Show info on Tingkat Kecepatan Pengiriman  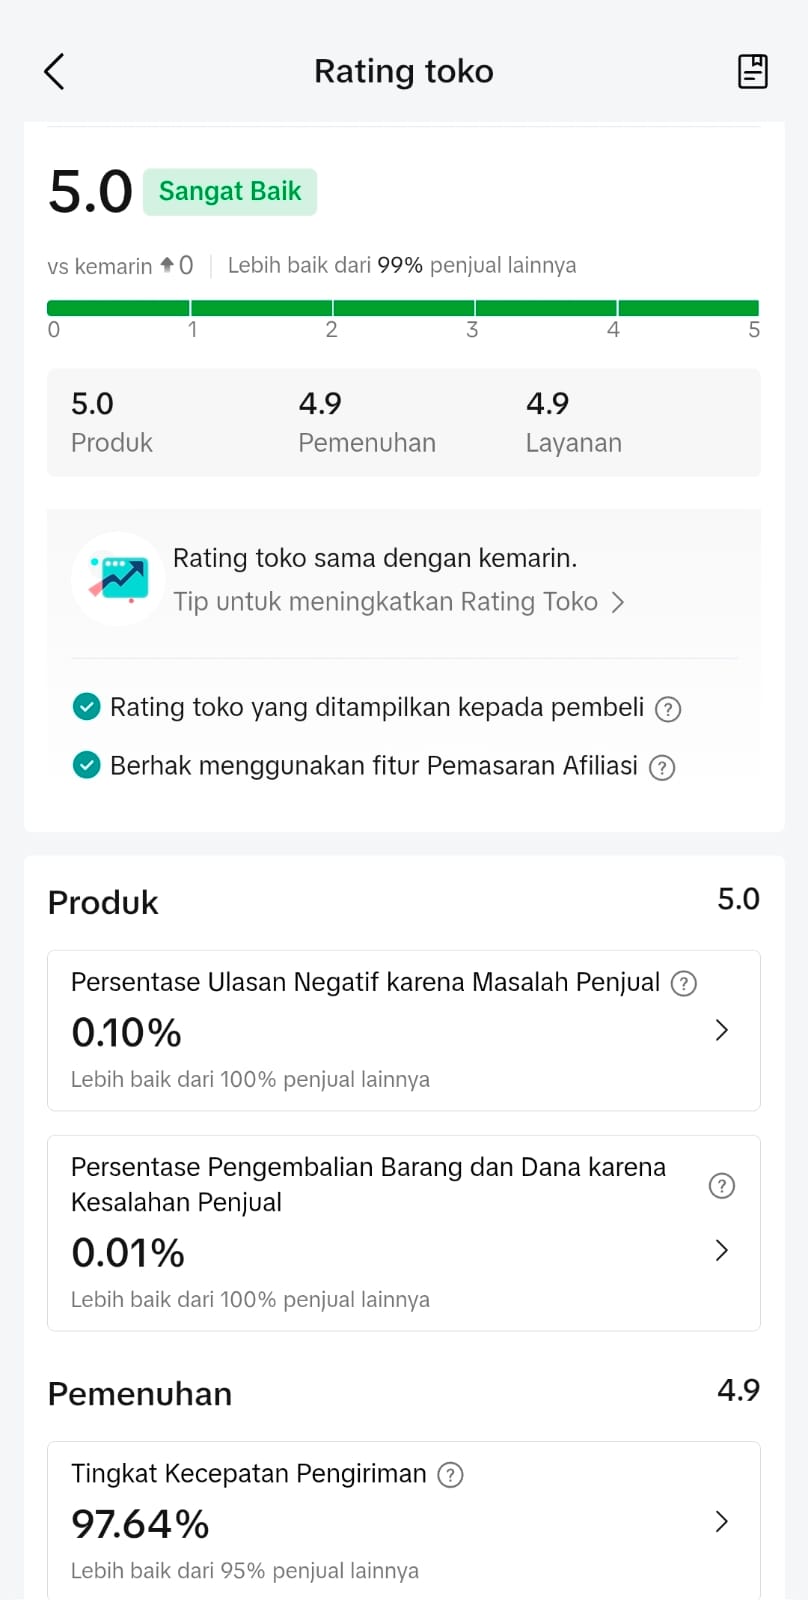coord(451,1475)
